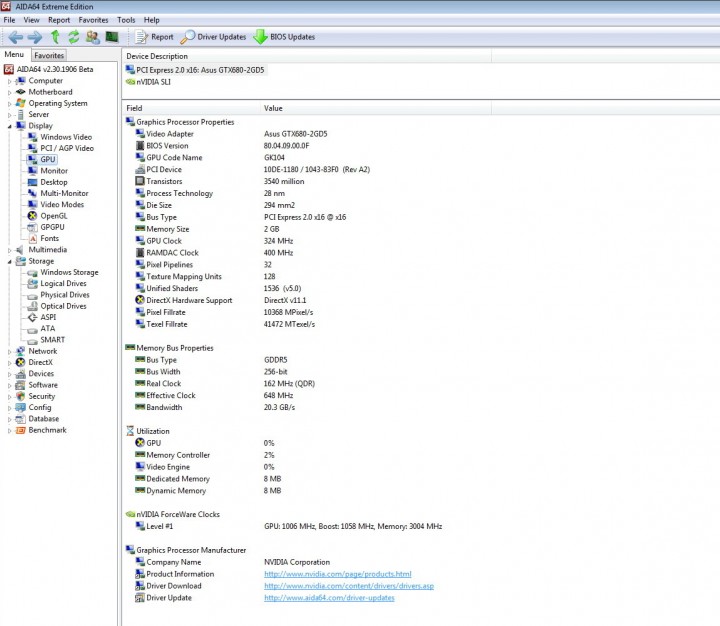Viewport: 720px width, 626px height.
Task: Click the green Up arrow toolbar icon
Action: click(55, 37)
